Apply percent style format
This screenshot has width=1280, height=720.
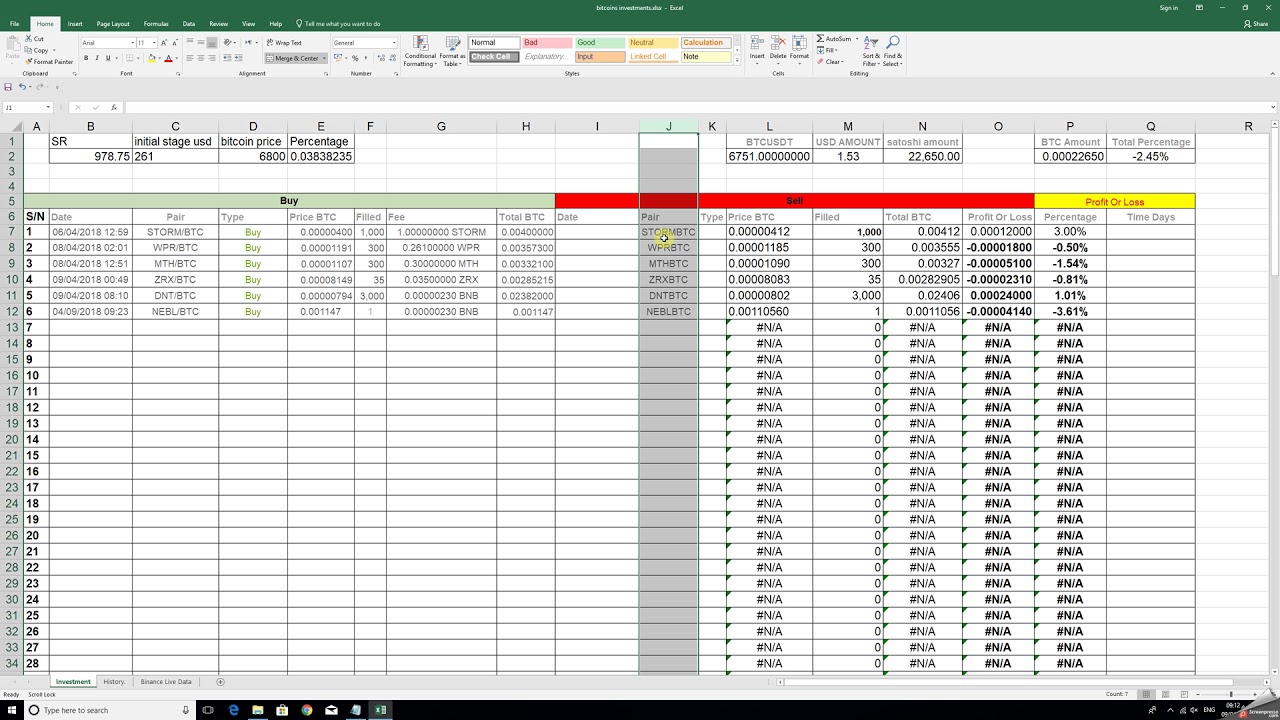click(355, 58)
